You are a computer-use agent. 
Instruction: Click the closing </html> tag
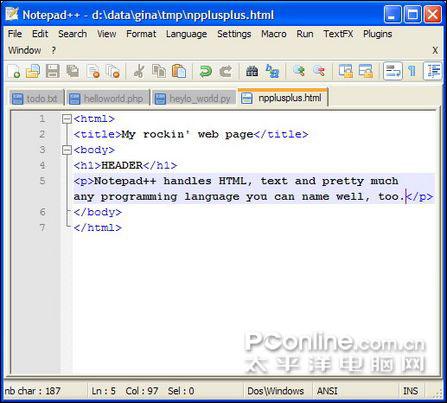[x=98, y=228]
